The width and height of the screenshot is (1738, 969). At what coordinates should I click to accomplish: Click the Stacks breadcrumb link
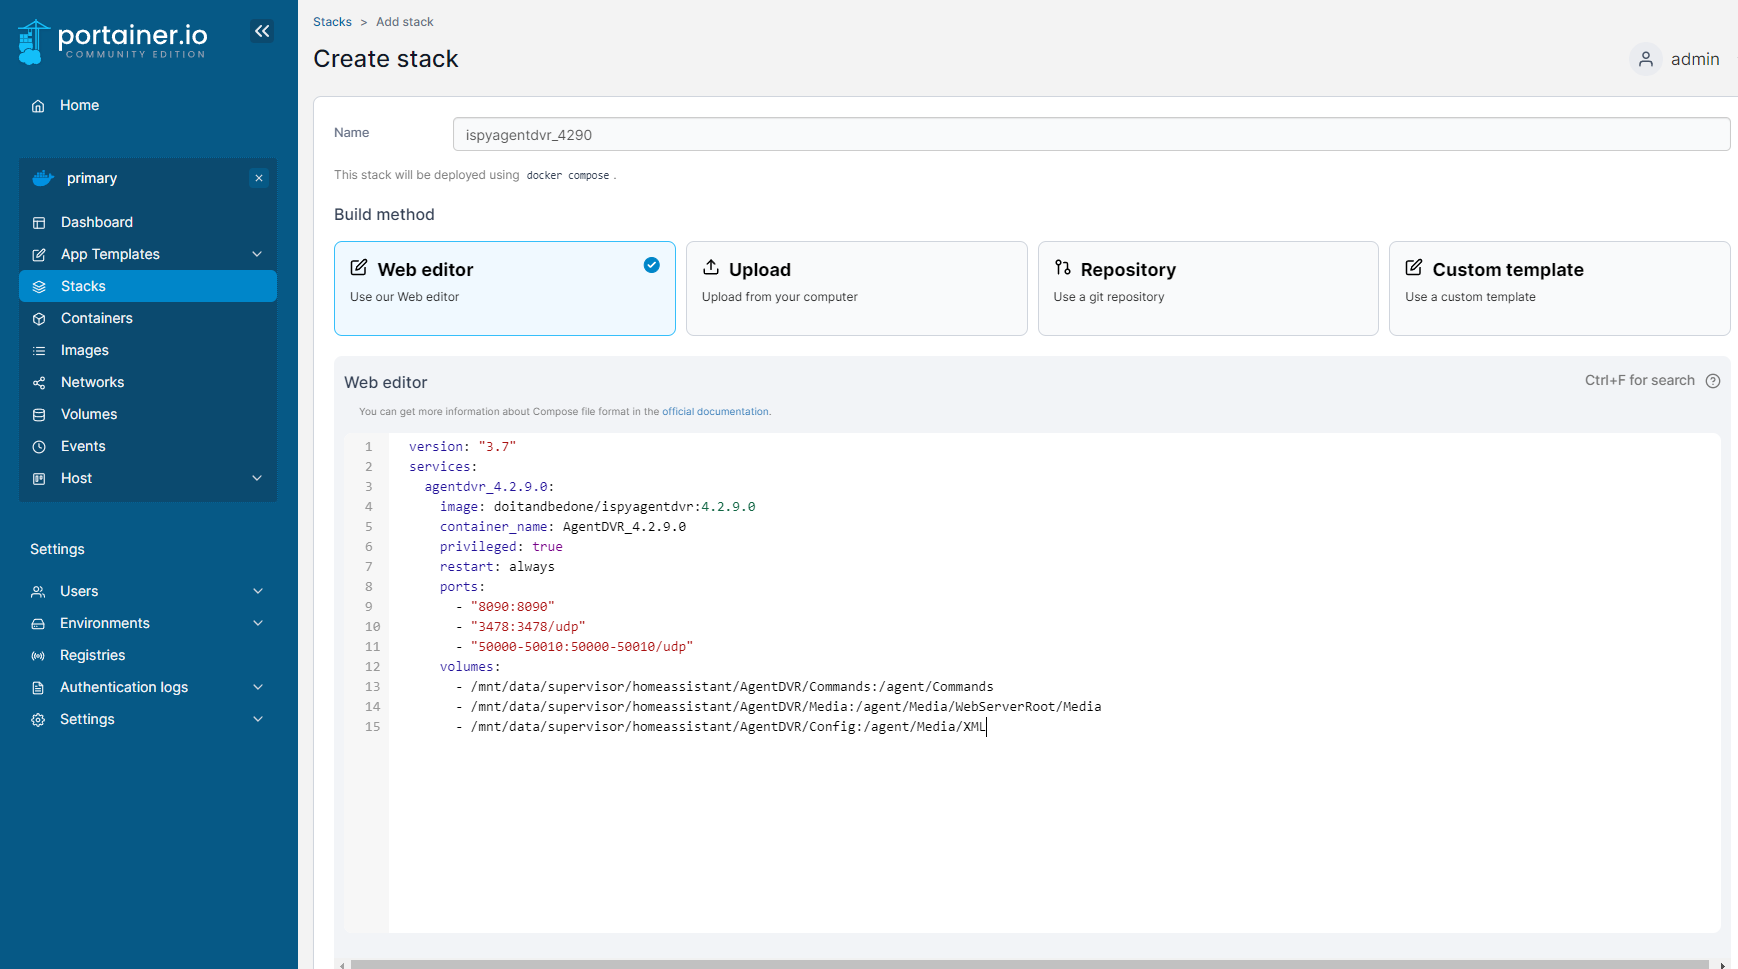pyautogui.click(x=332, y=22)
